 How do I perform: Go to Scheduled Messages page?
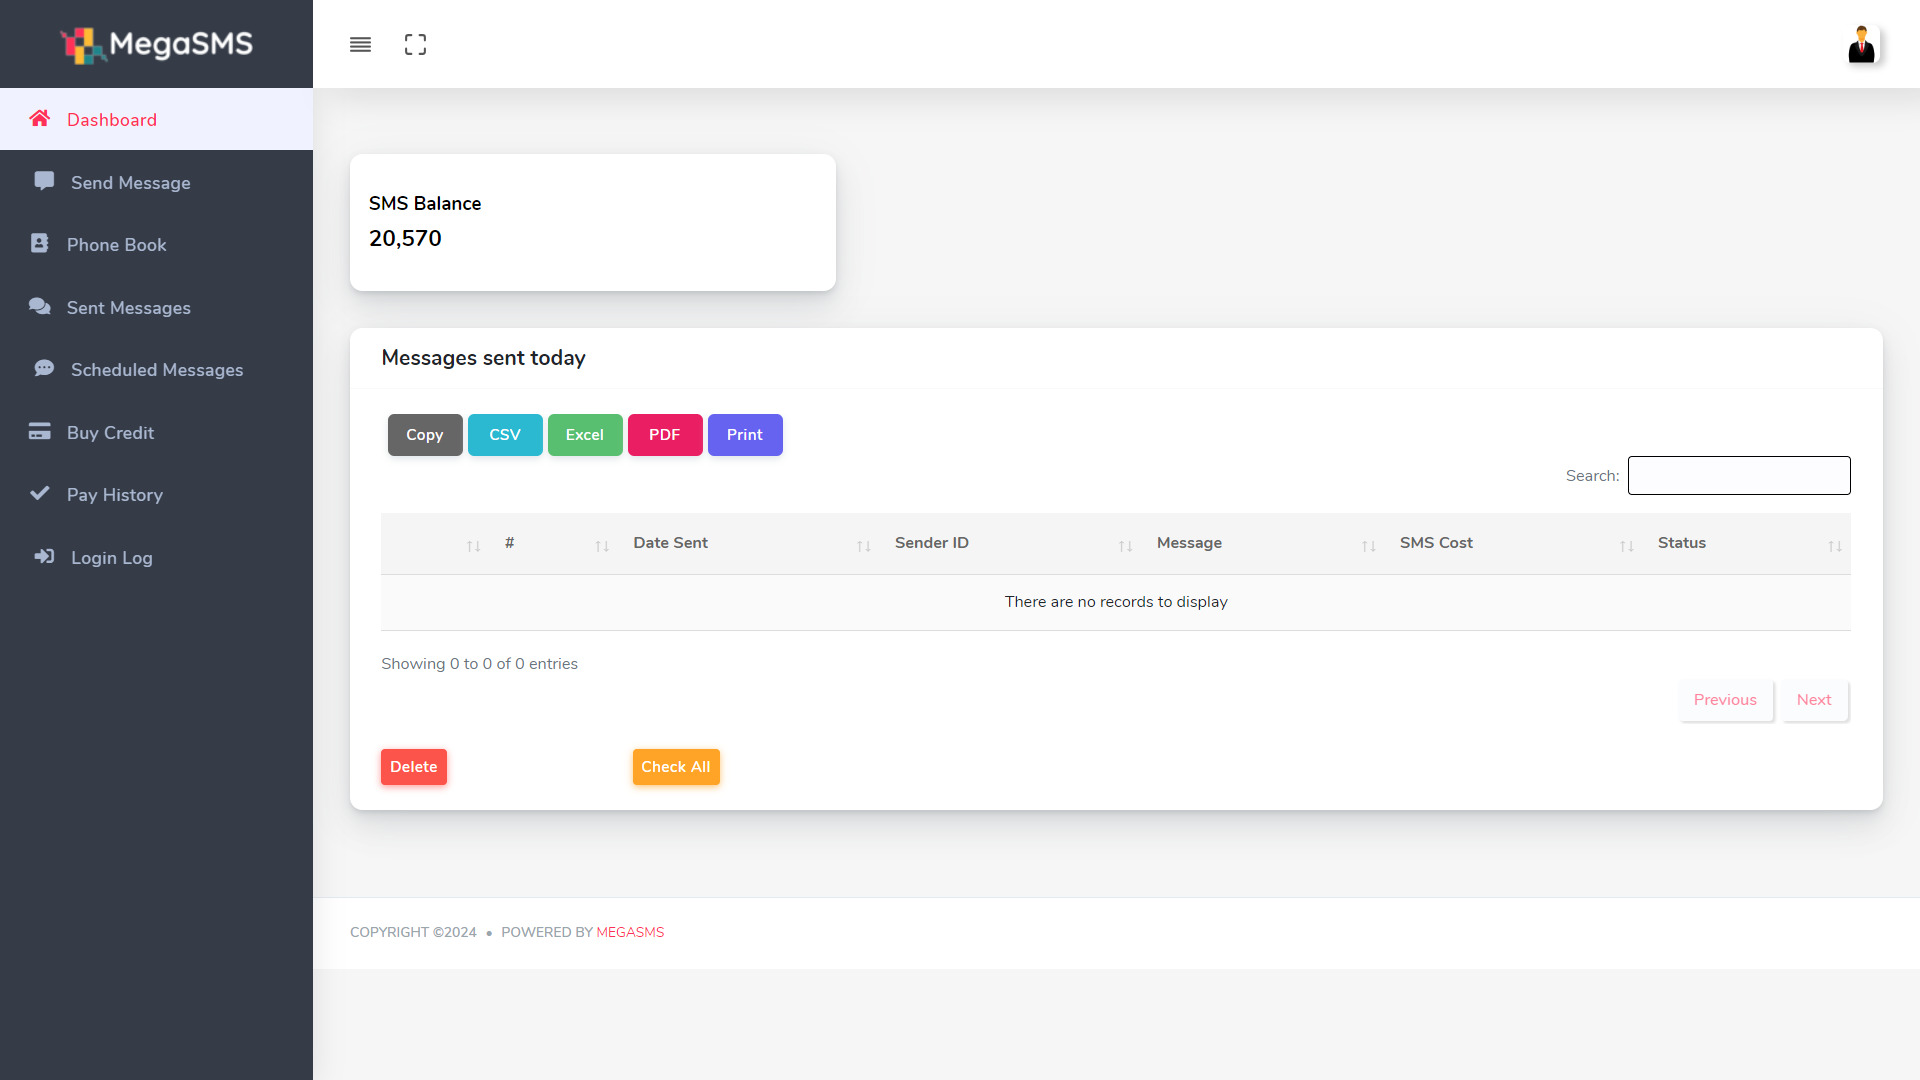(156, 370)
